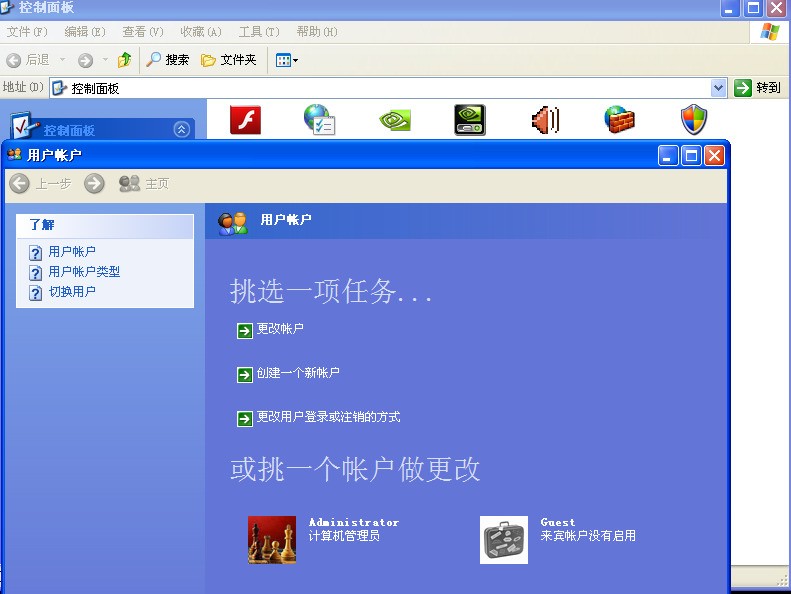Click 更改用户登录或注销的方式 link

click(327, 417)
